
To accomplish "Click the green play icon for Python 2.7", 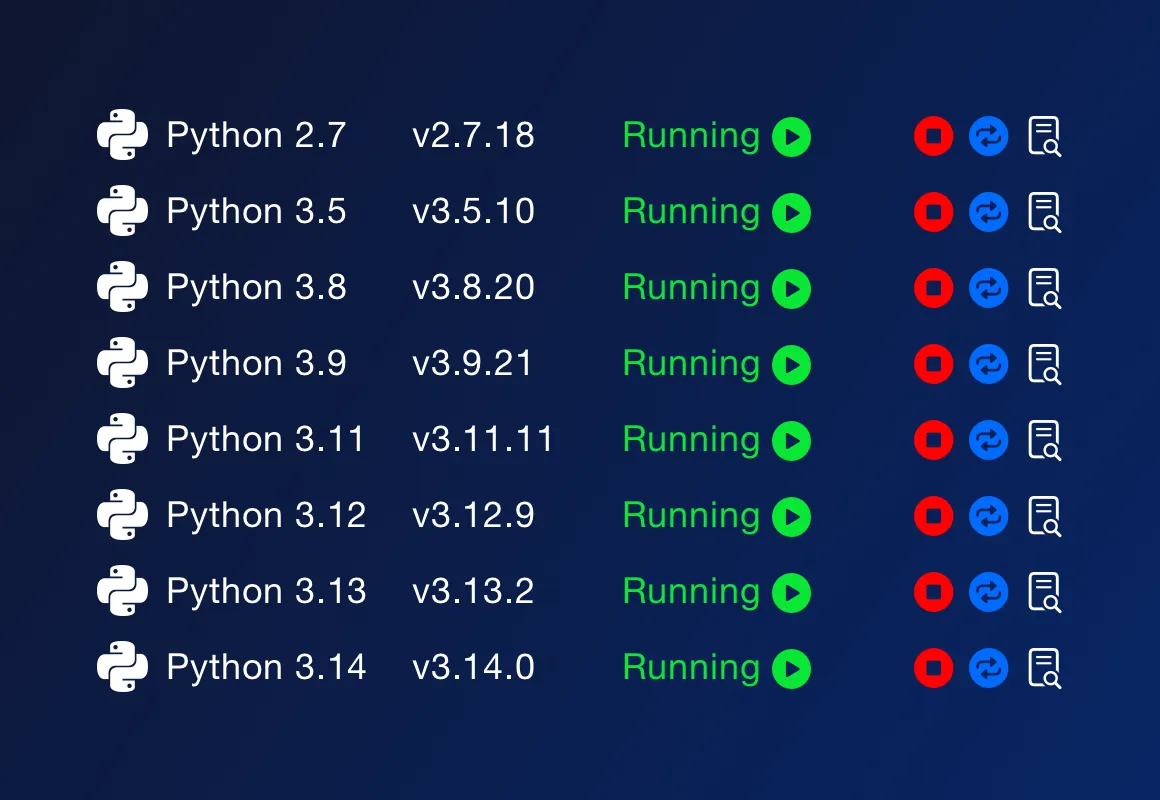I will [x=792, y=137].
